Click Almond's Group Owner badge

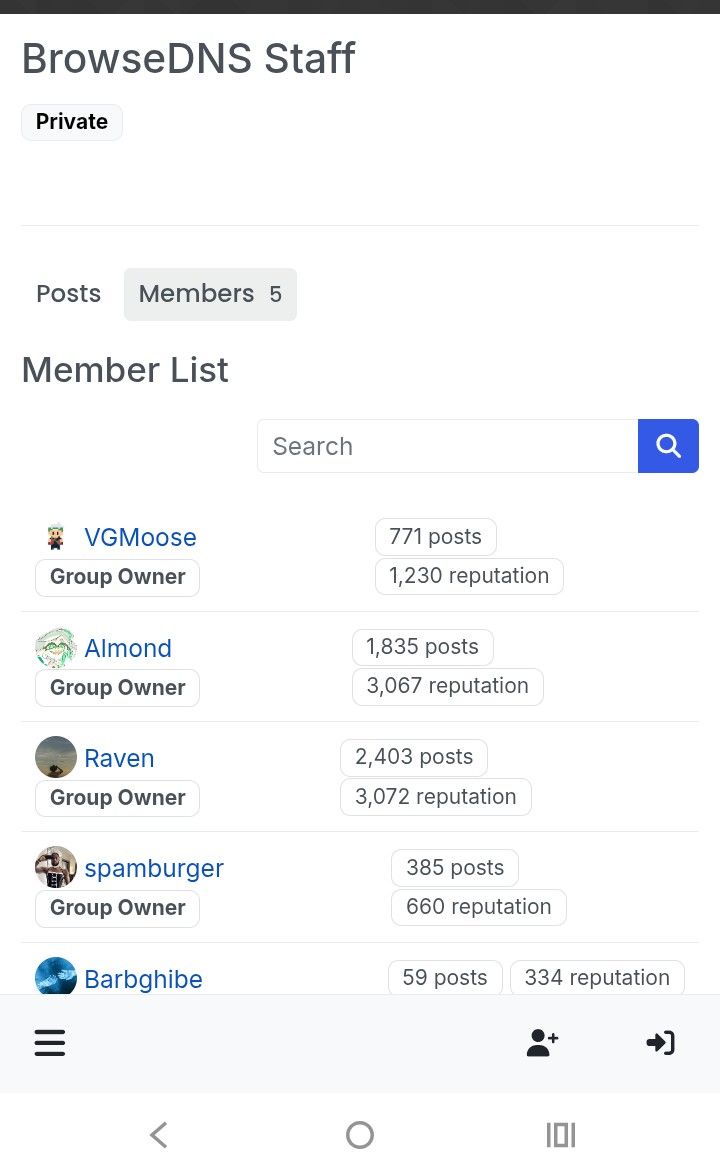pyautogui.click(x=118, y=688)
